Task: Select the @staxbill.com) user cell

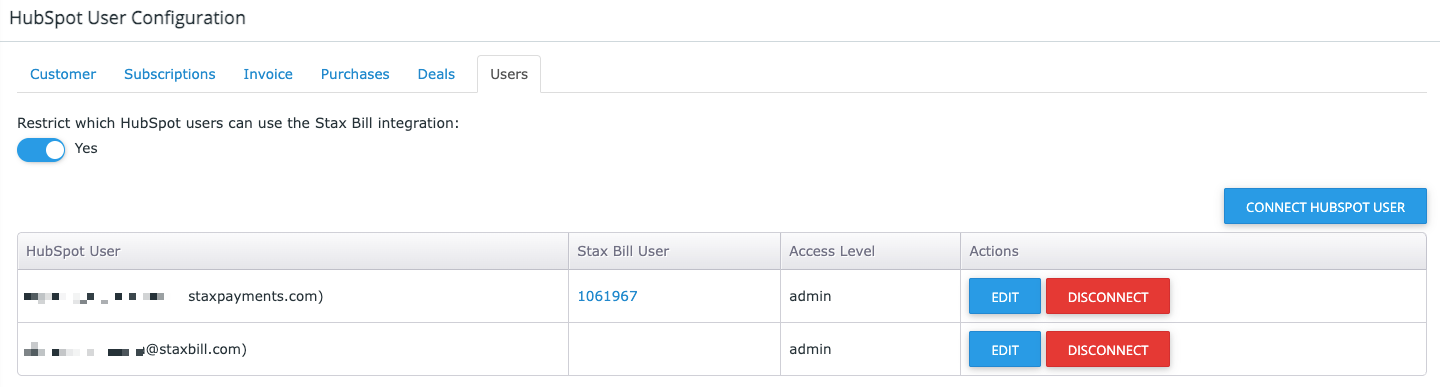Action: coord(293,350)
